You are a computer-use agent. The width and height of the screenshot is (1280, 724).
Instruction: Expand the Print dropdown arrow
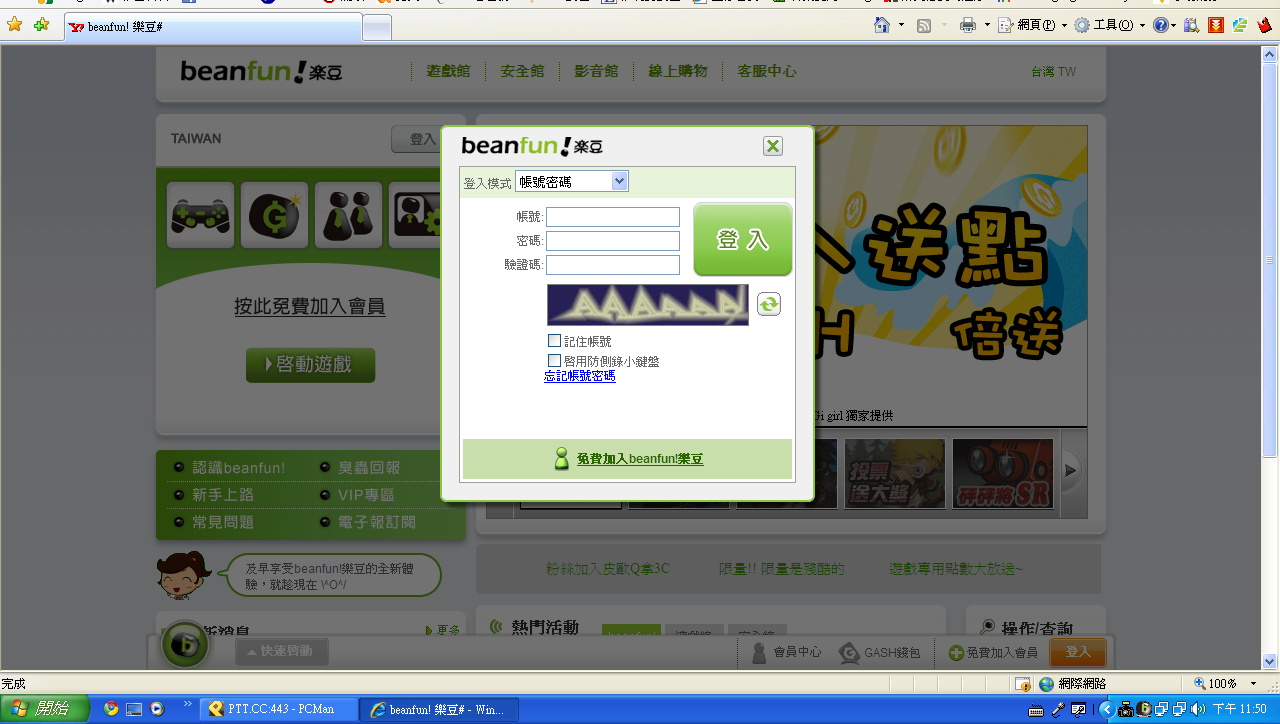(986, 25)
